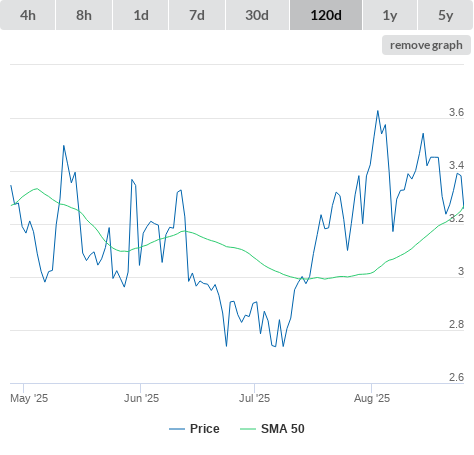Image resolution: width=474 pixels, height=455 pixels.
Task: Choose the 1d chart range
Action: pyautogui.click(x=141, y=15)
